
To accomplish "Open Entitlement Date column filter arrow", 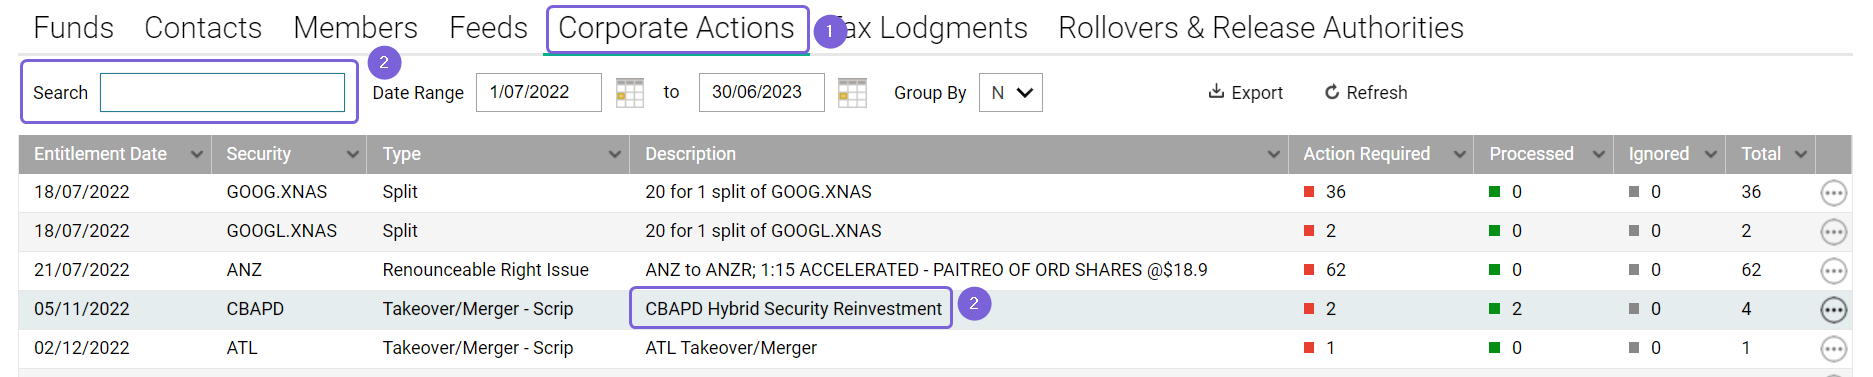I will point(197,154).
